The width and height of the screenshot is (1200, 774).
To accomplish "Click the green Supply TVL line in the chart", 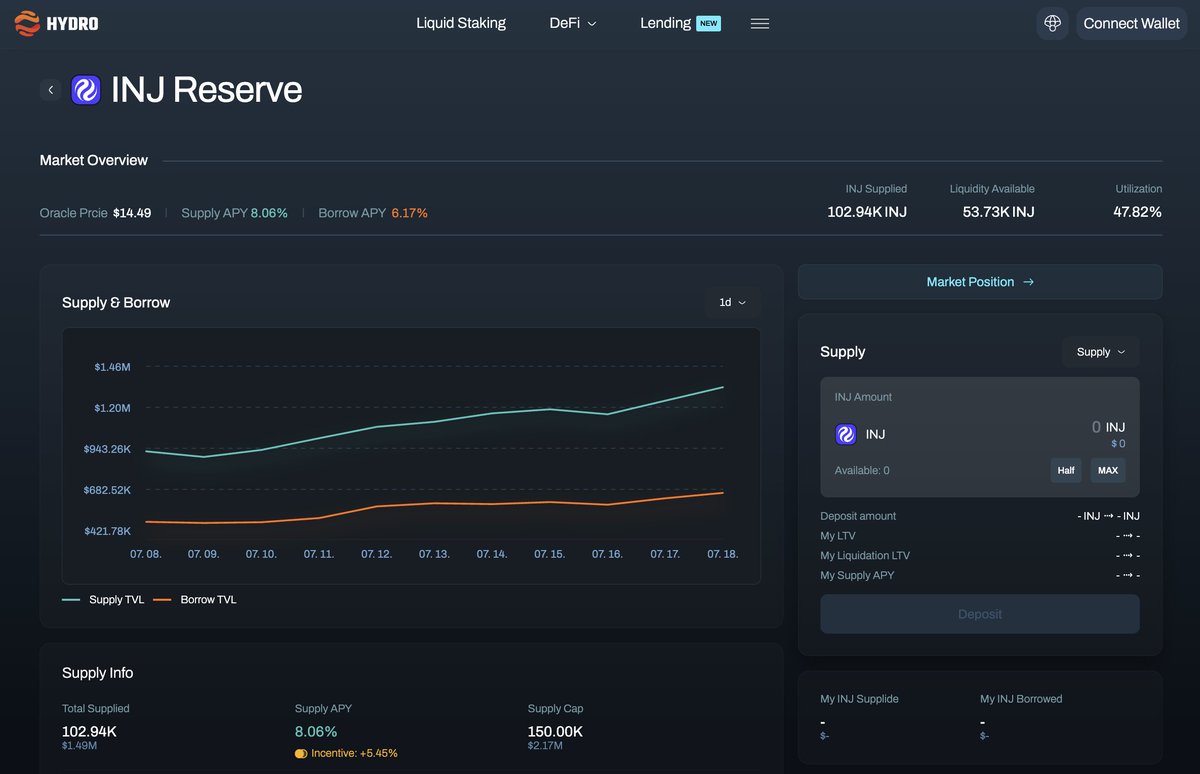I will [x=435, y=422].
